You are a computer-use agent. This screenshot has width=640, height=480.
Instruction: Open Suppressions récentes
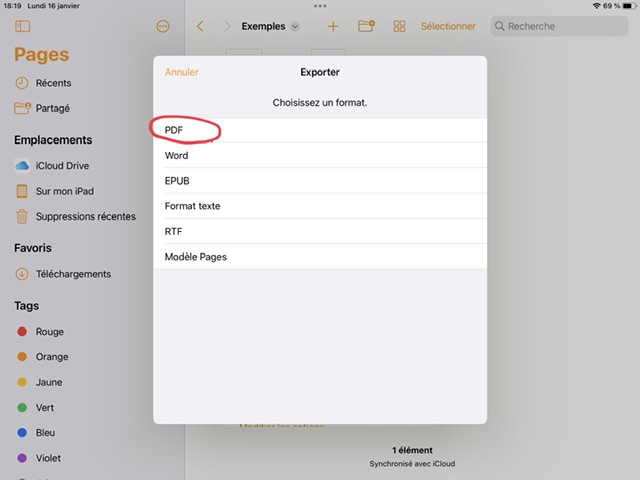[86, 216]
